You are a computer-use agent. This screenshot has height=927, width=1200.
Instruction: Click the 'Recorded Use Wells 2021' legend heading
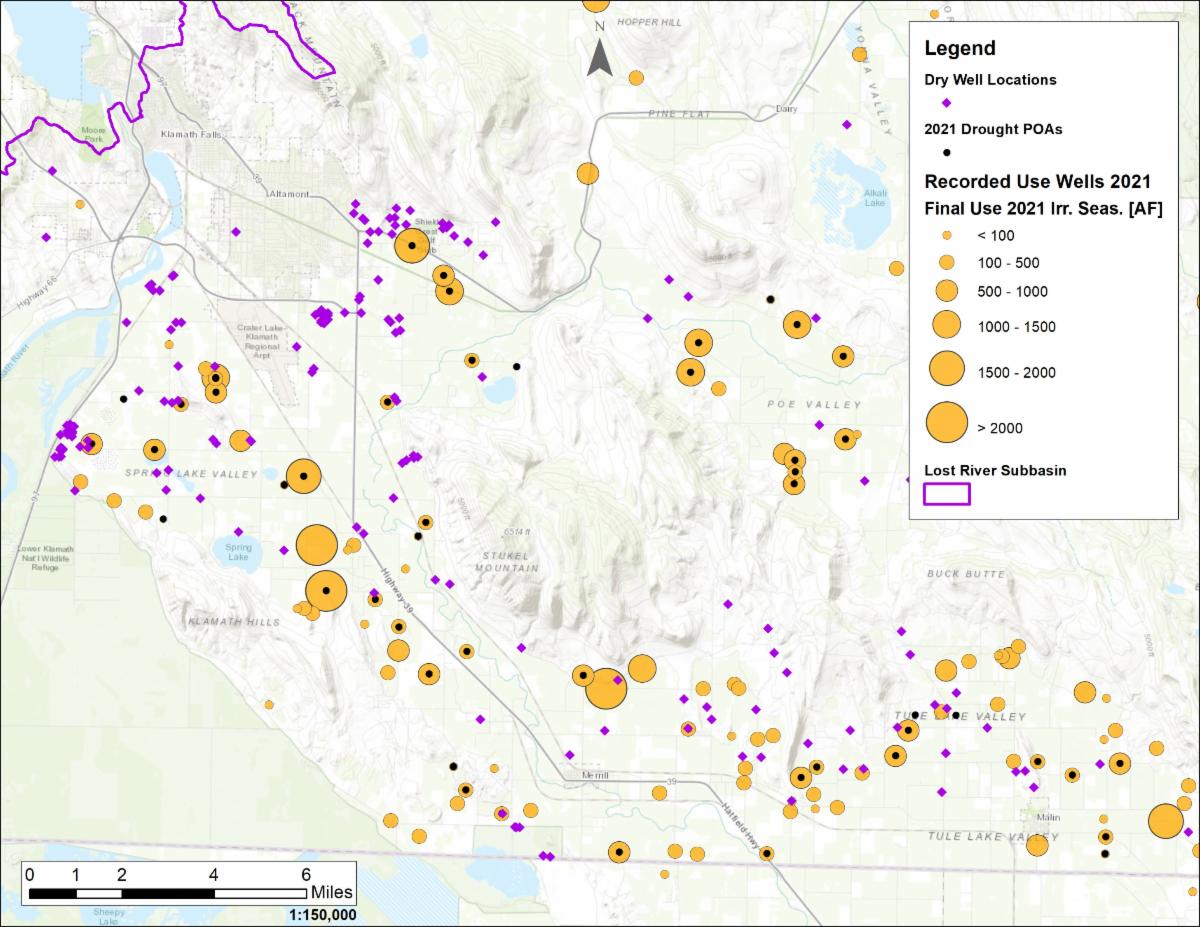[x=1037, y=182]
